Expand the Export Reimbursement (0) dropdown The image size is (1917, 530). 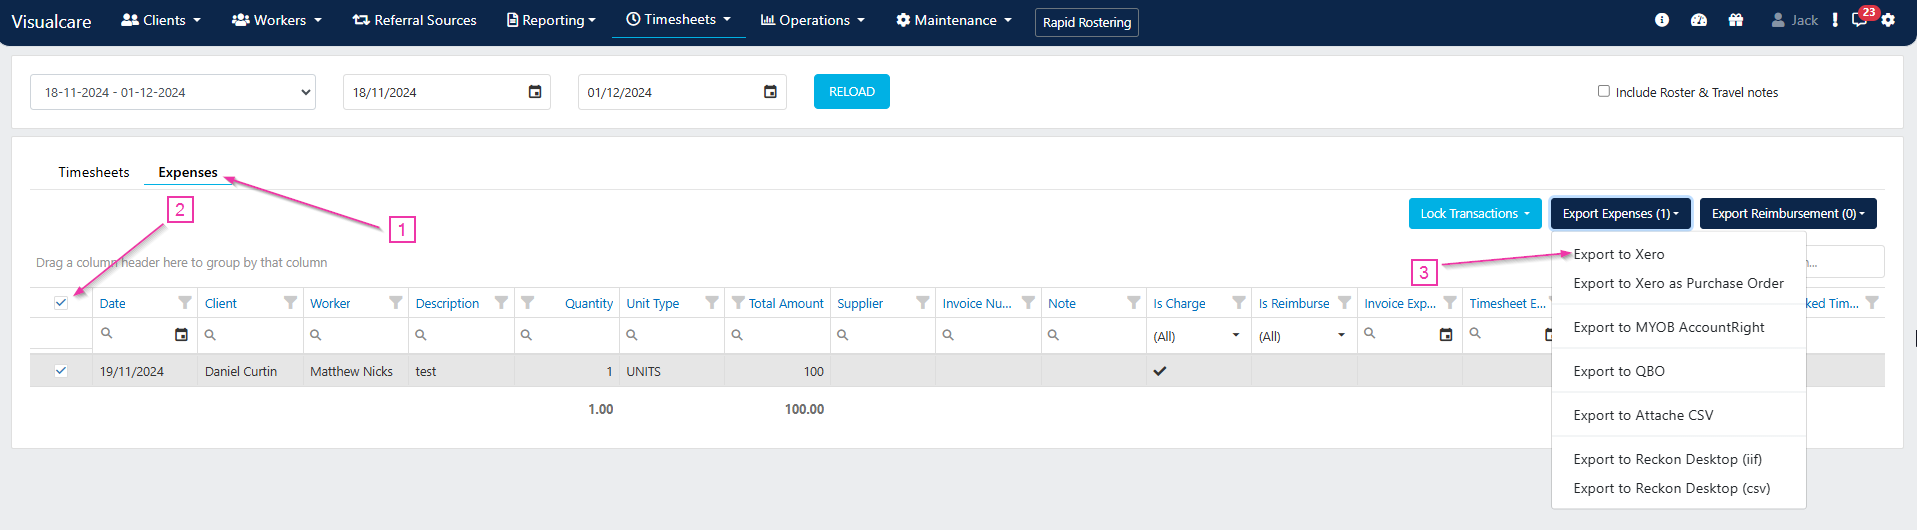pyautogui.click(x=1788, y=213)
